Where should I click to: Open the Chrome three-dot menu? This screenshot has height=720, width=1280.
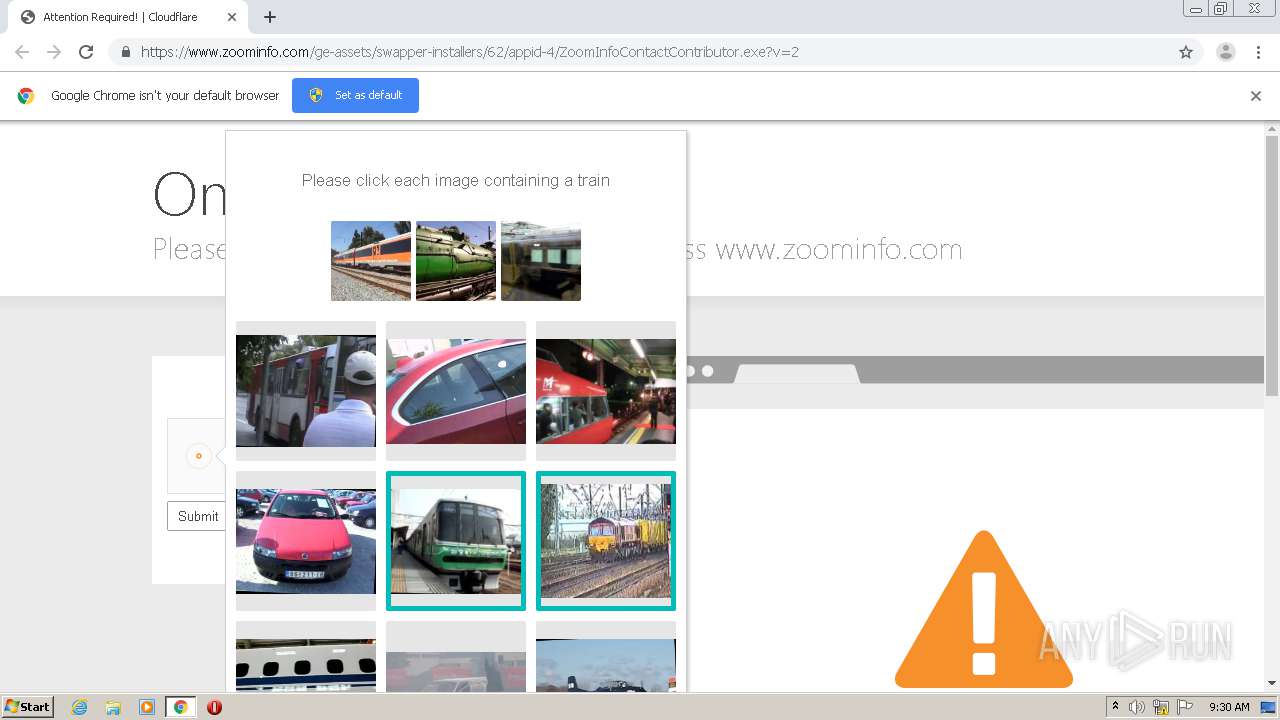point(1258,52)
